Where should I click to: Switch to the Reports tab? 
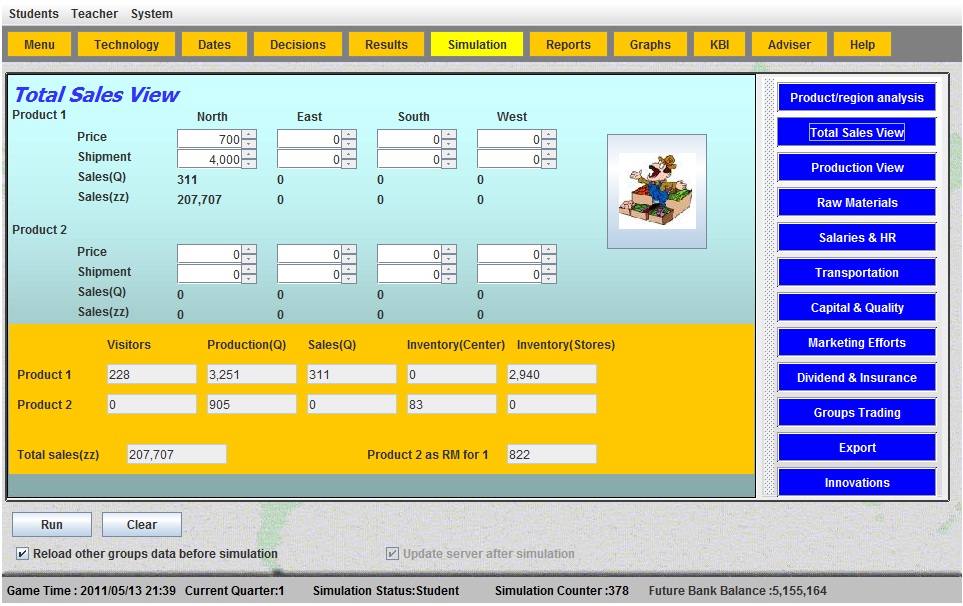pyautogui.click(x=568, y=45)
